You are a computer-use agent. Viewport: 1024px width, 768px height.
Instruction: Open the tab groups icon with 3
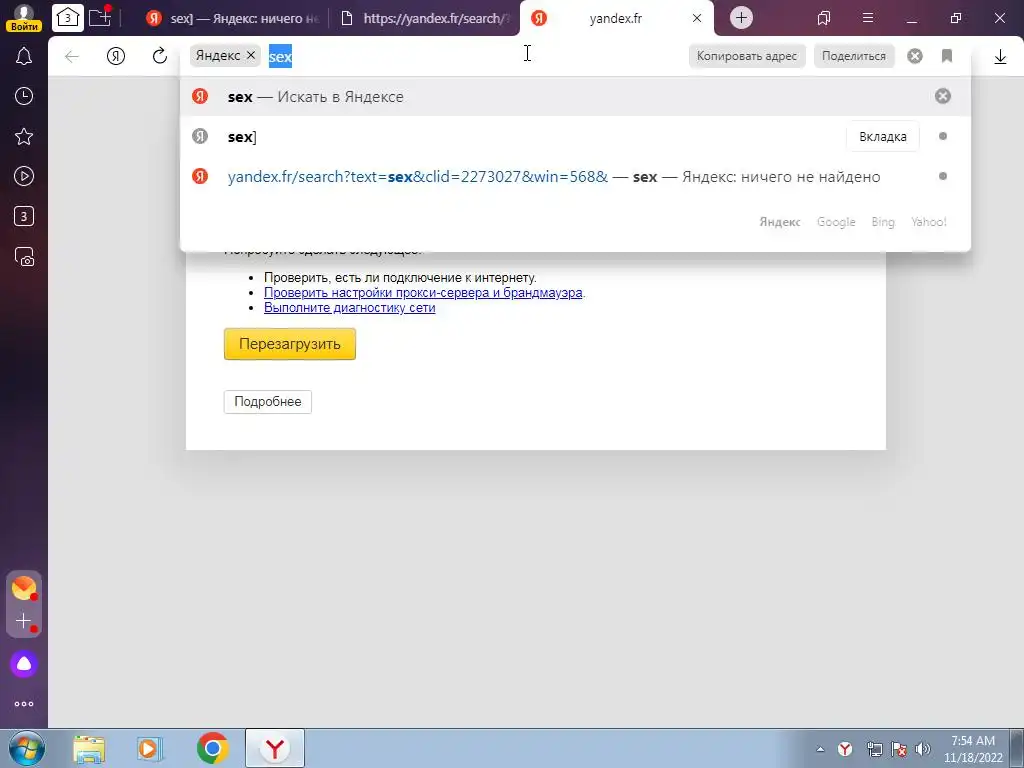[x=68, y=18]
